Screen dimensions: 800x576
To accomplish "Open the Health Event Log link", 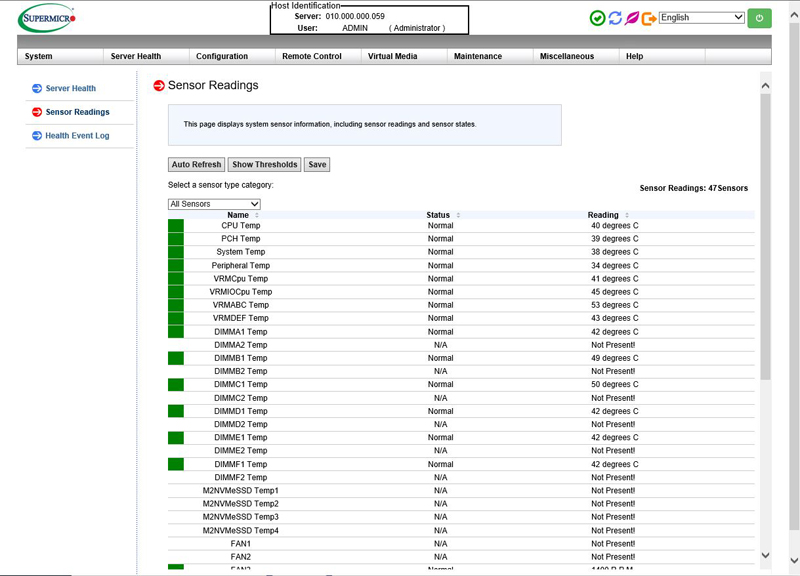I will coord(77,136).
